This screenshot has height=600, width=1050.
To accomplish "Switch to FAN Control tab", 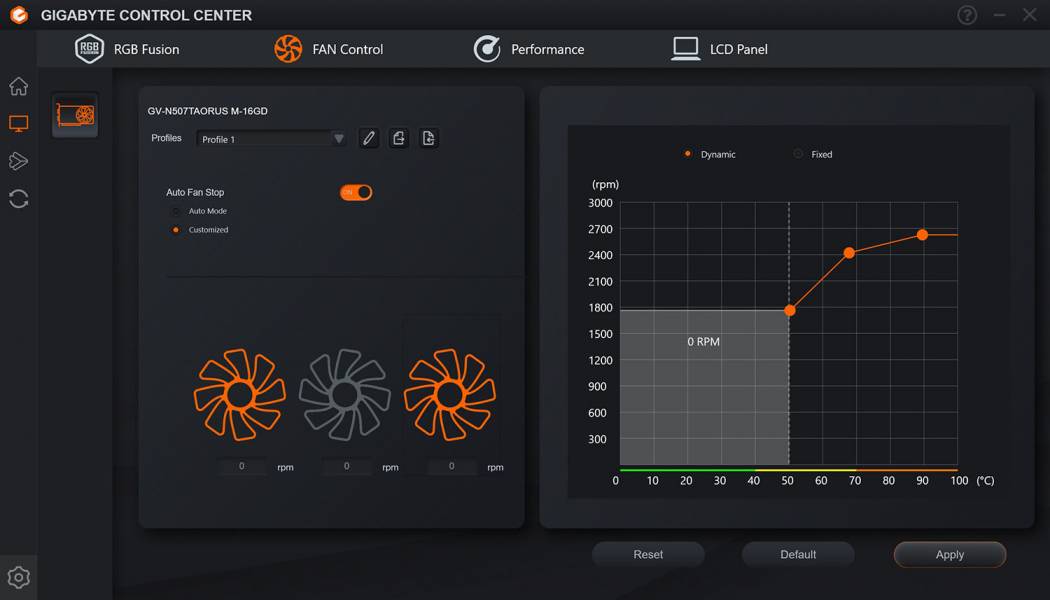I will pyautogui.click(x=329, y=49).
